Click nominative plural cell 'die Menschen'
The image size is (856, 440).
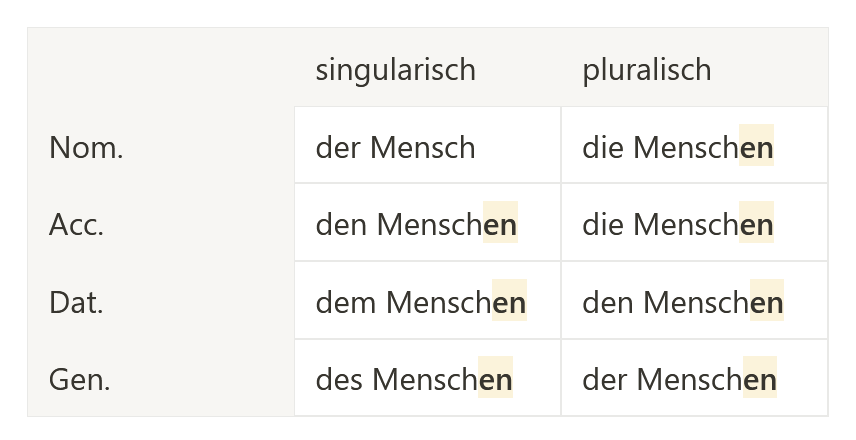[x=694, y=145]
